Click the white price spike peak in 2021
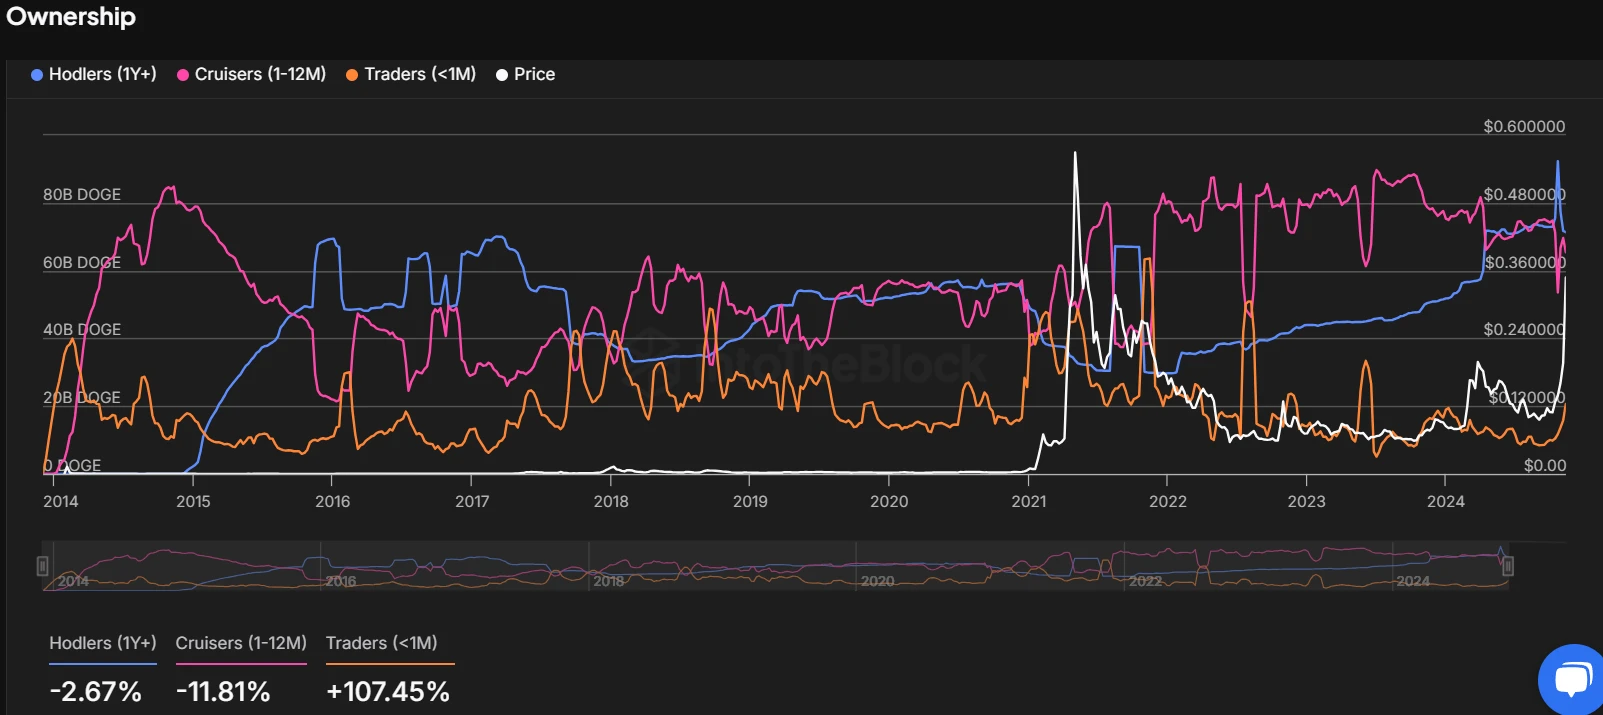The height and width of the screenshot is (715, 1603). pyautogui.click(x=1075, y=153)
